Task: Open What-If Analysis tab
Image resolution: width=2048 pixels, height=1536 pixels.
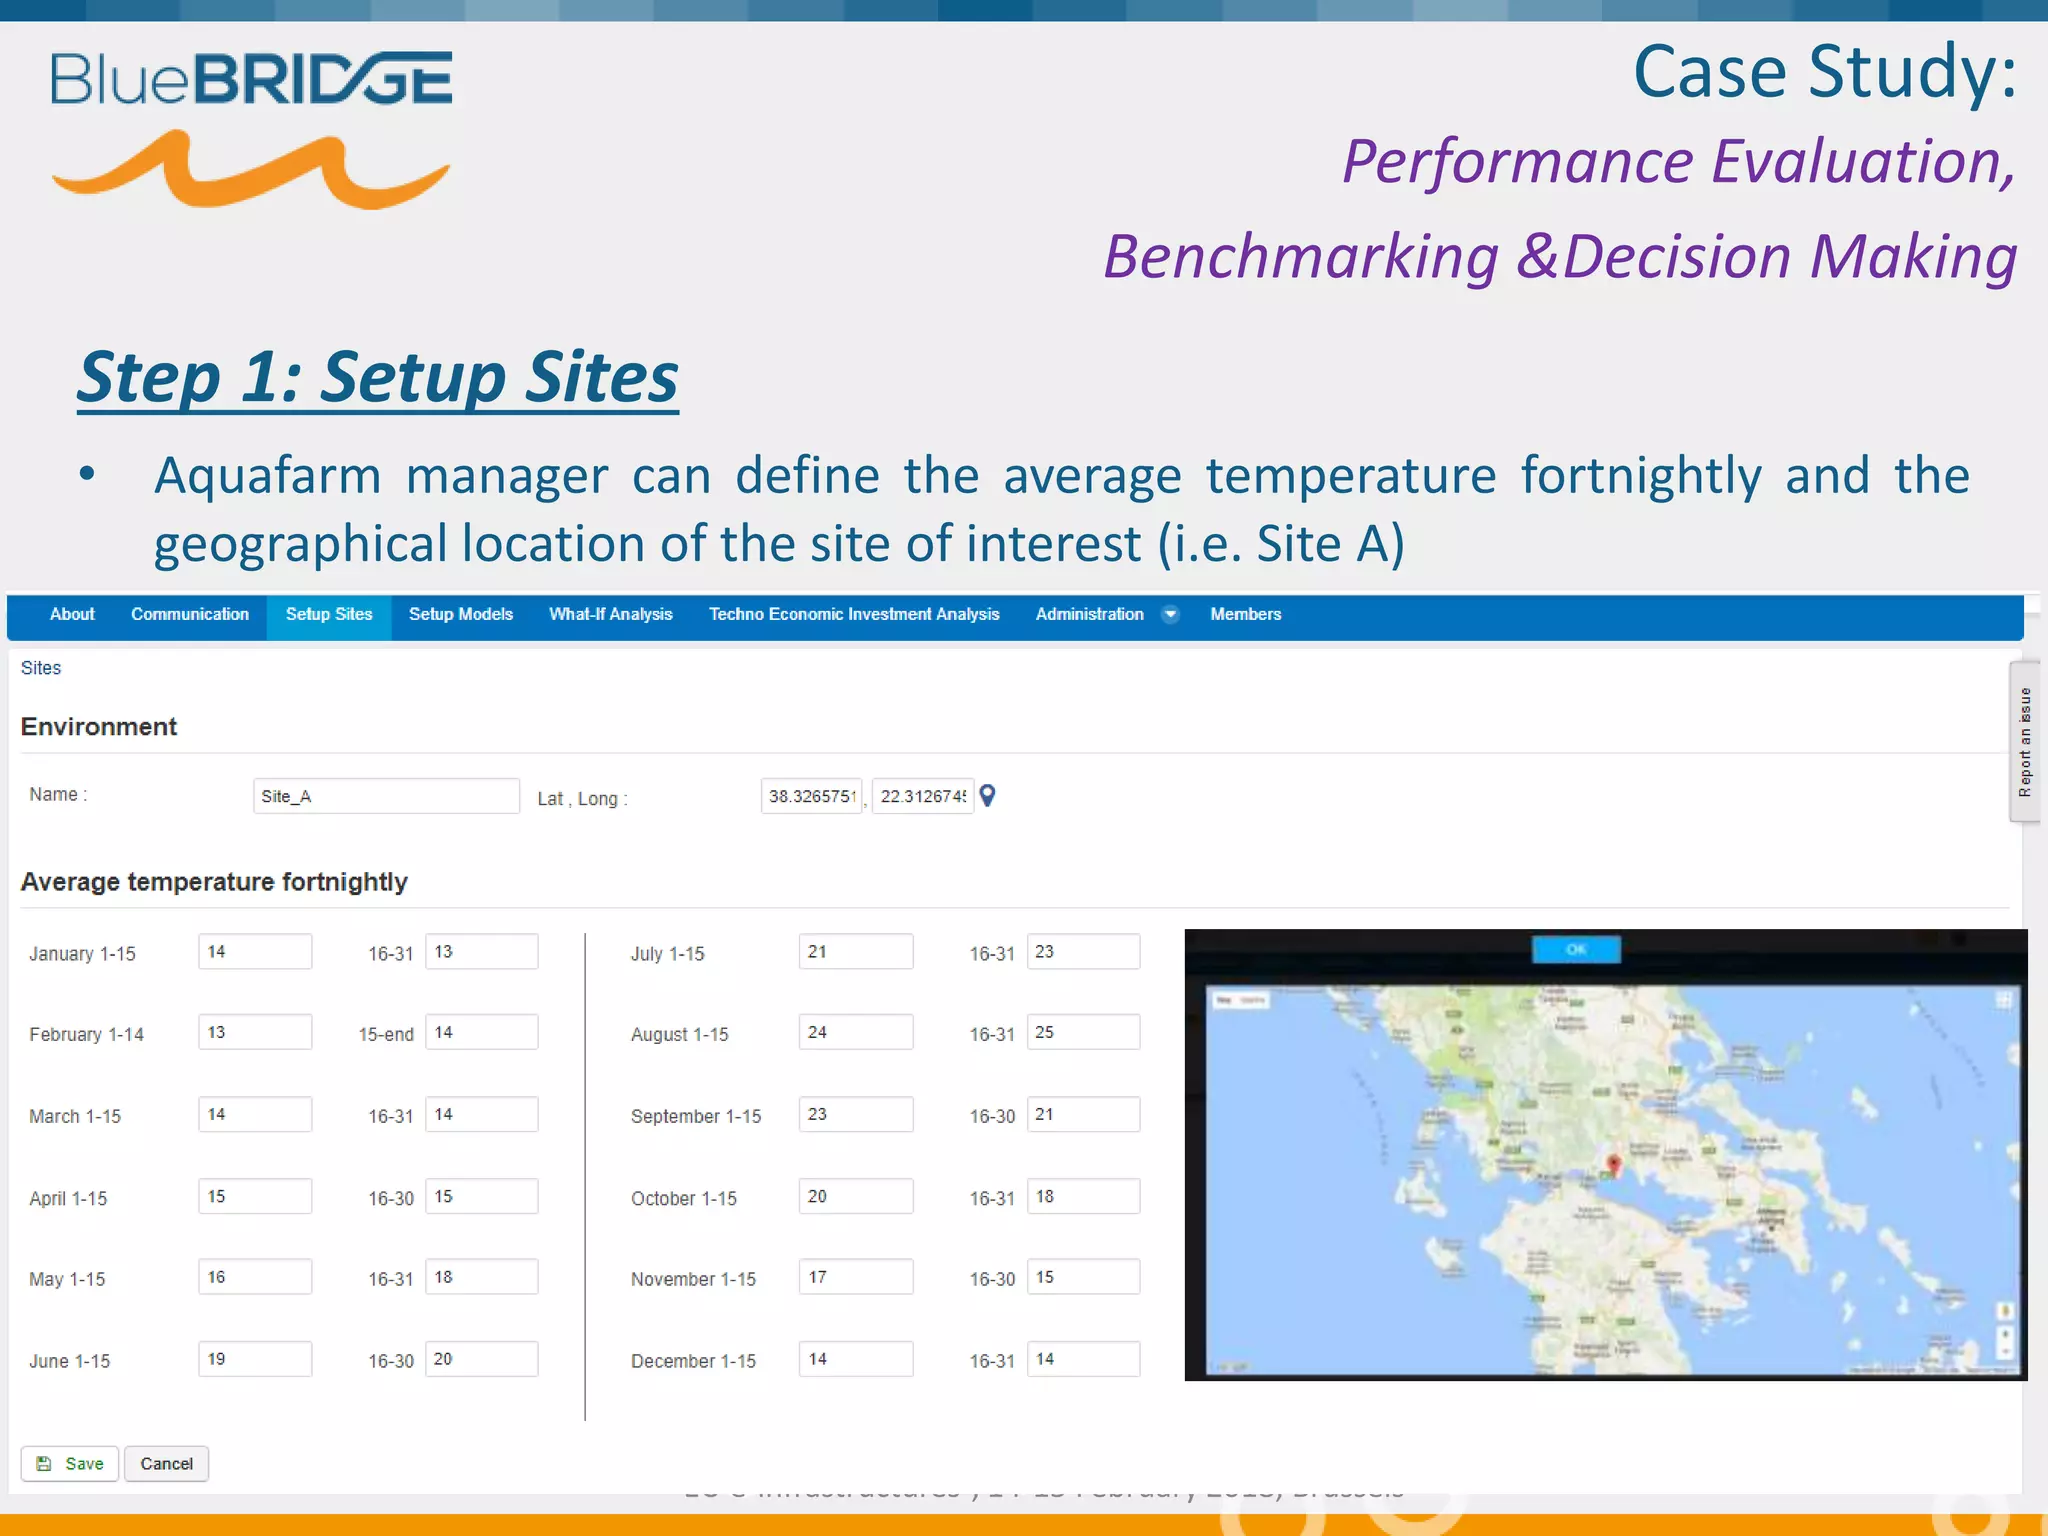Action: click(x=611, y=614)
